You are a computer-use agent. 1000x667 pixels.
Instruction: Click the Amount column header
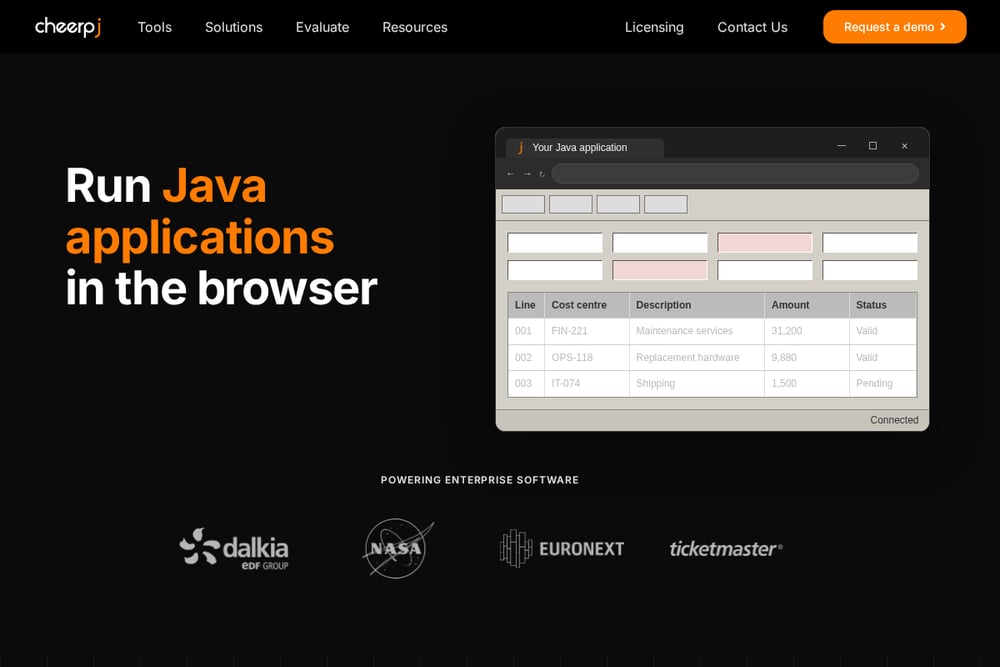click(807, 305)
